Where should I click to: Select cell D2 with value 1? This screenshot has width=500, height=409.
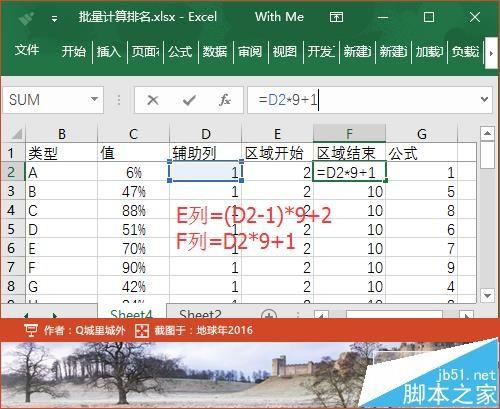pyautogui.click(x=206, y=172)
